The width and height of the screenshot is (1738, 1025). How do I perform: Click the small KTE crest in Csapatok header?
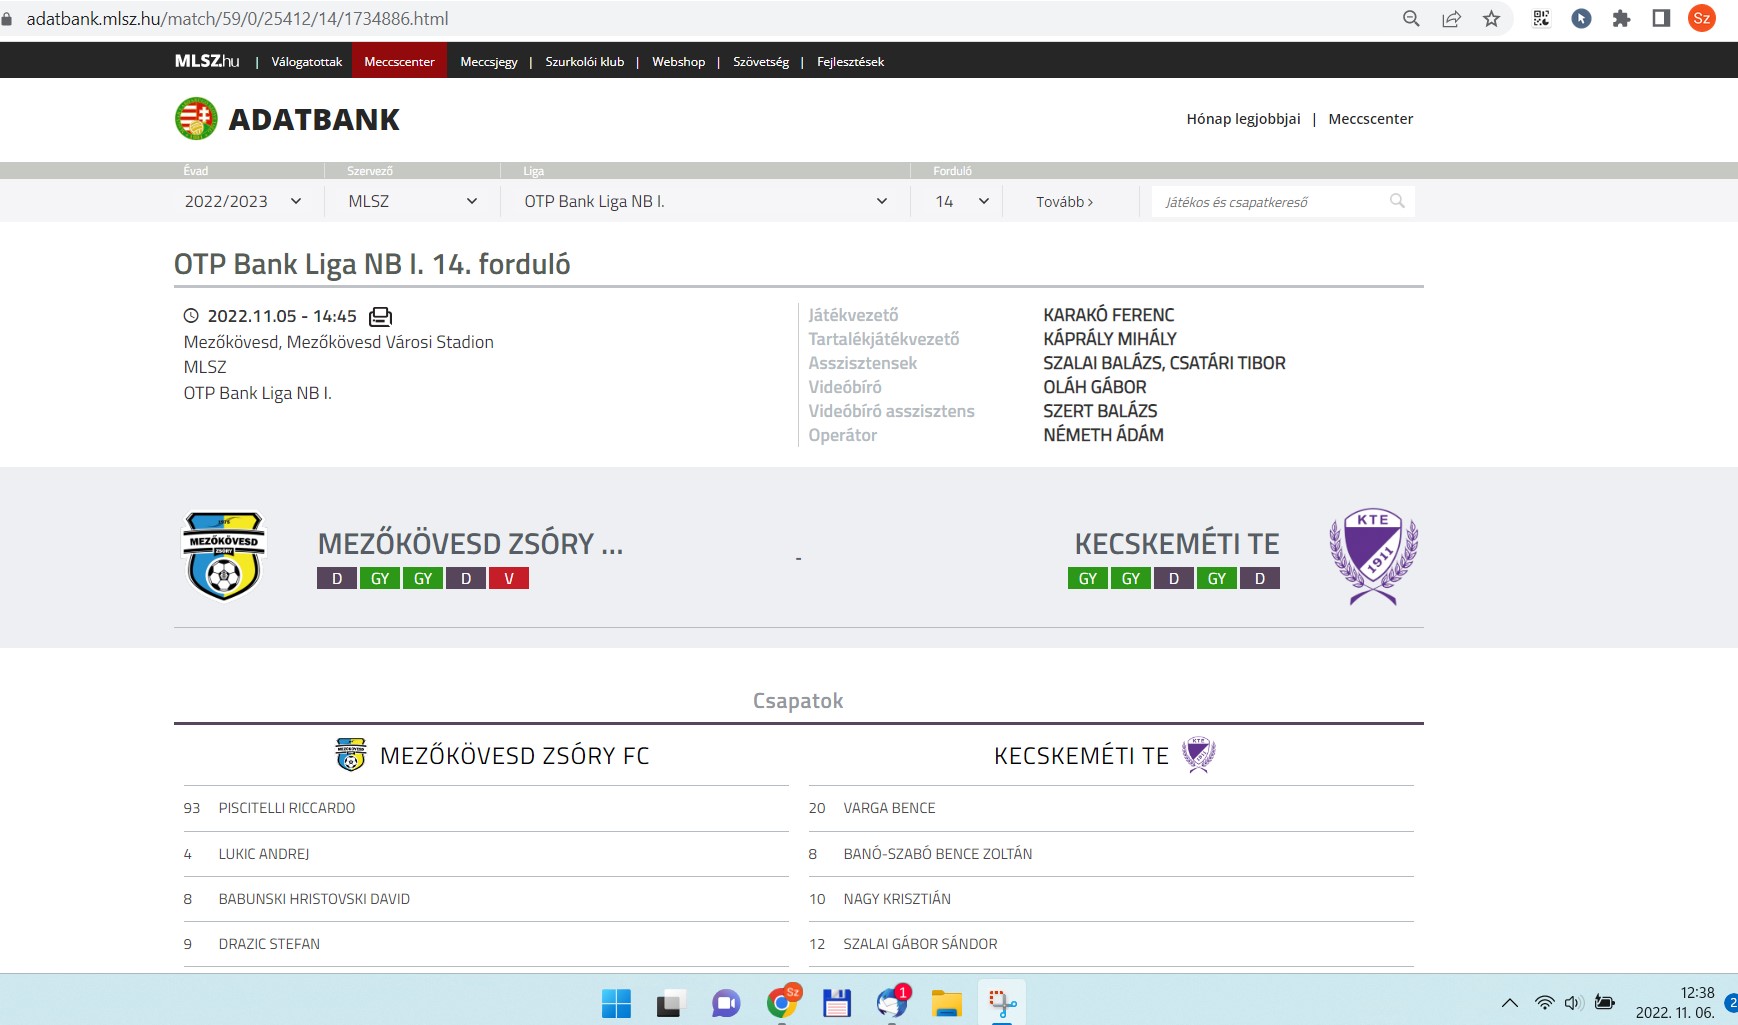coord(1198,755)
